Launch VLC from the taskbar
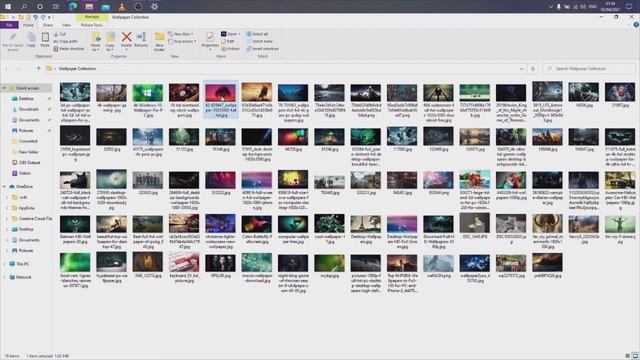The width and height of the screenshot is (640, 360). pyautogui.click(x=122, y=7)
